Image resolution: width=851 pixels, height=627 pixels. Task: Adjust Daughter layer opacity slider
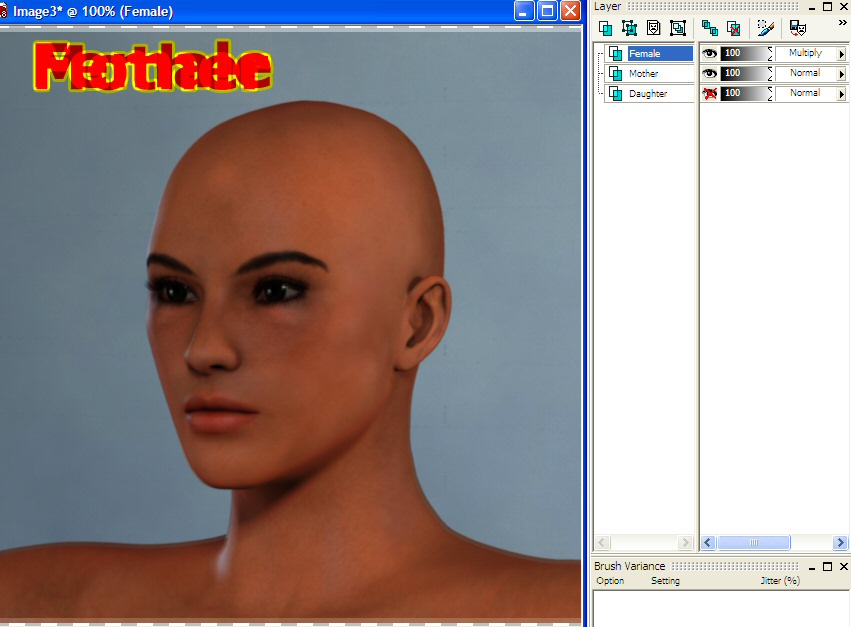(746, 93)
